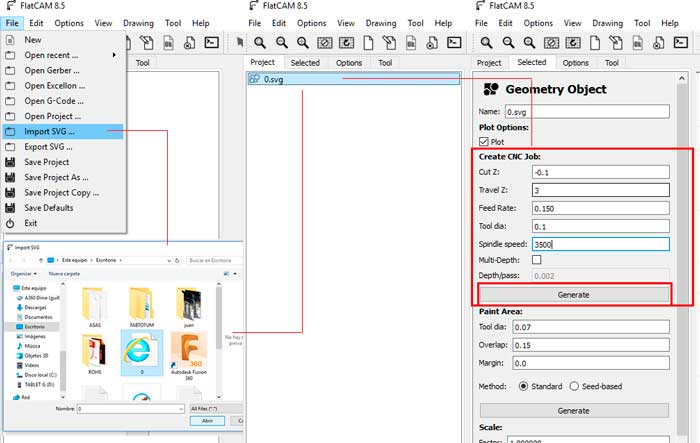Click the Spindle speed input field

[x=600, y=244]
